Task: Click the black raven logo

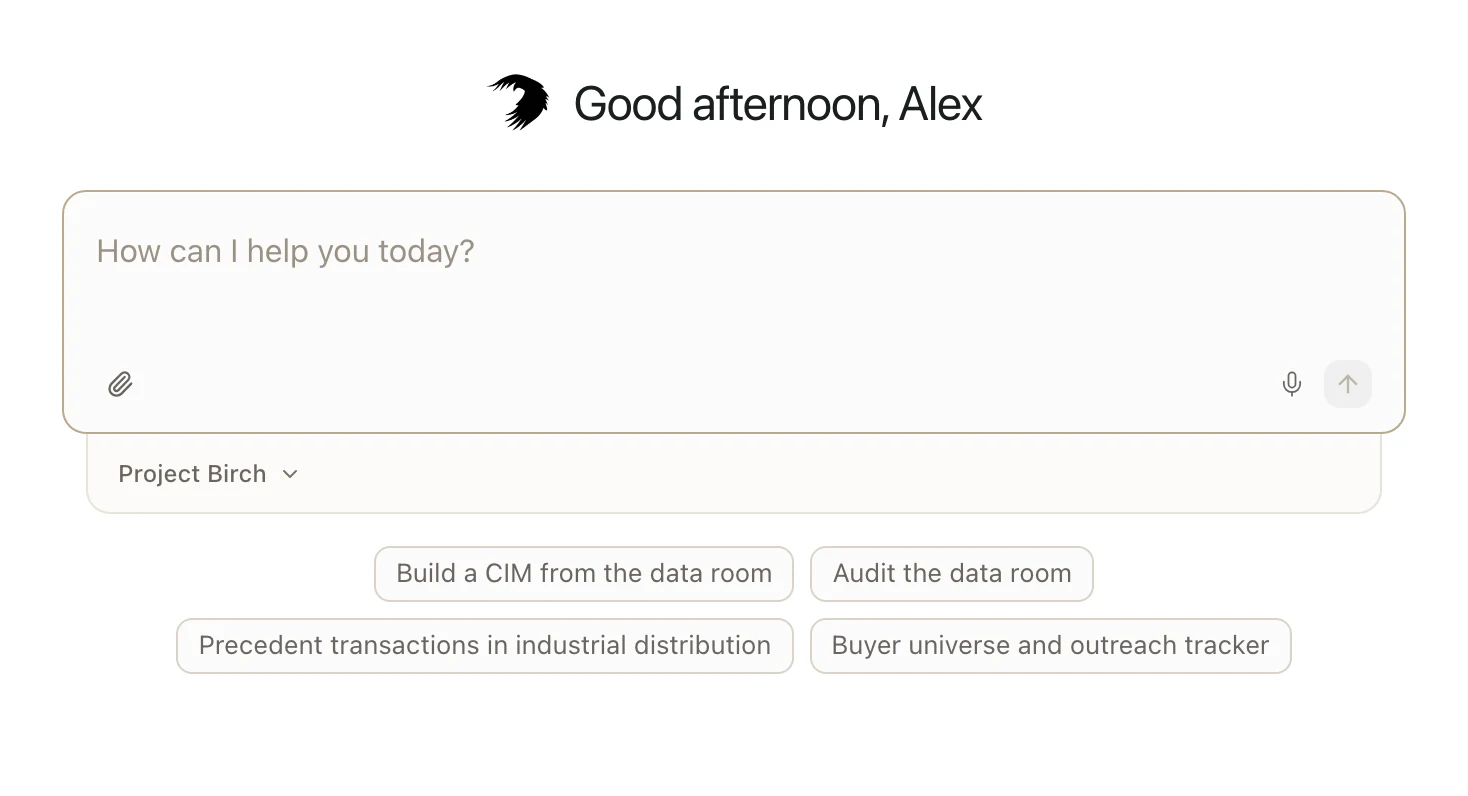Action: 518,102
